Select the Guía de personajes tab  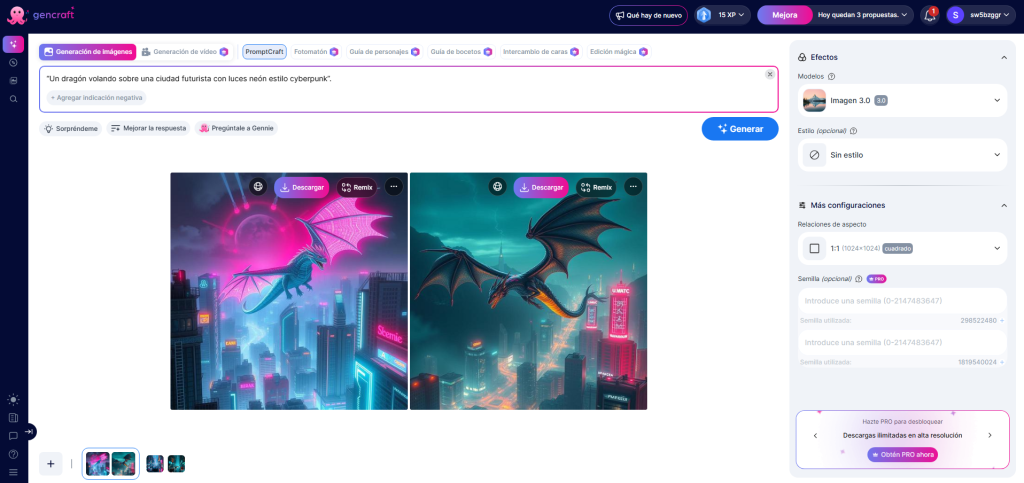click(x=384, y=52)
